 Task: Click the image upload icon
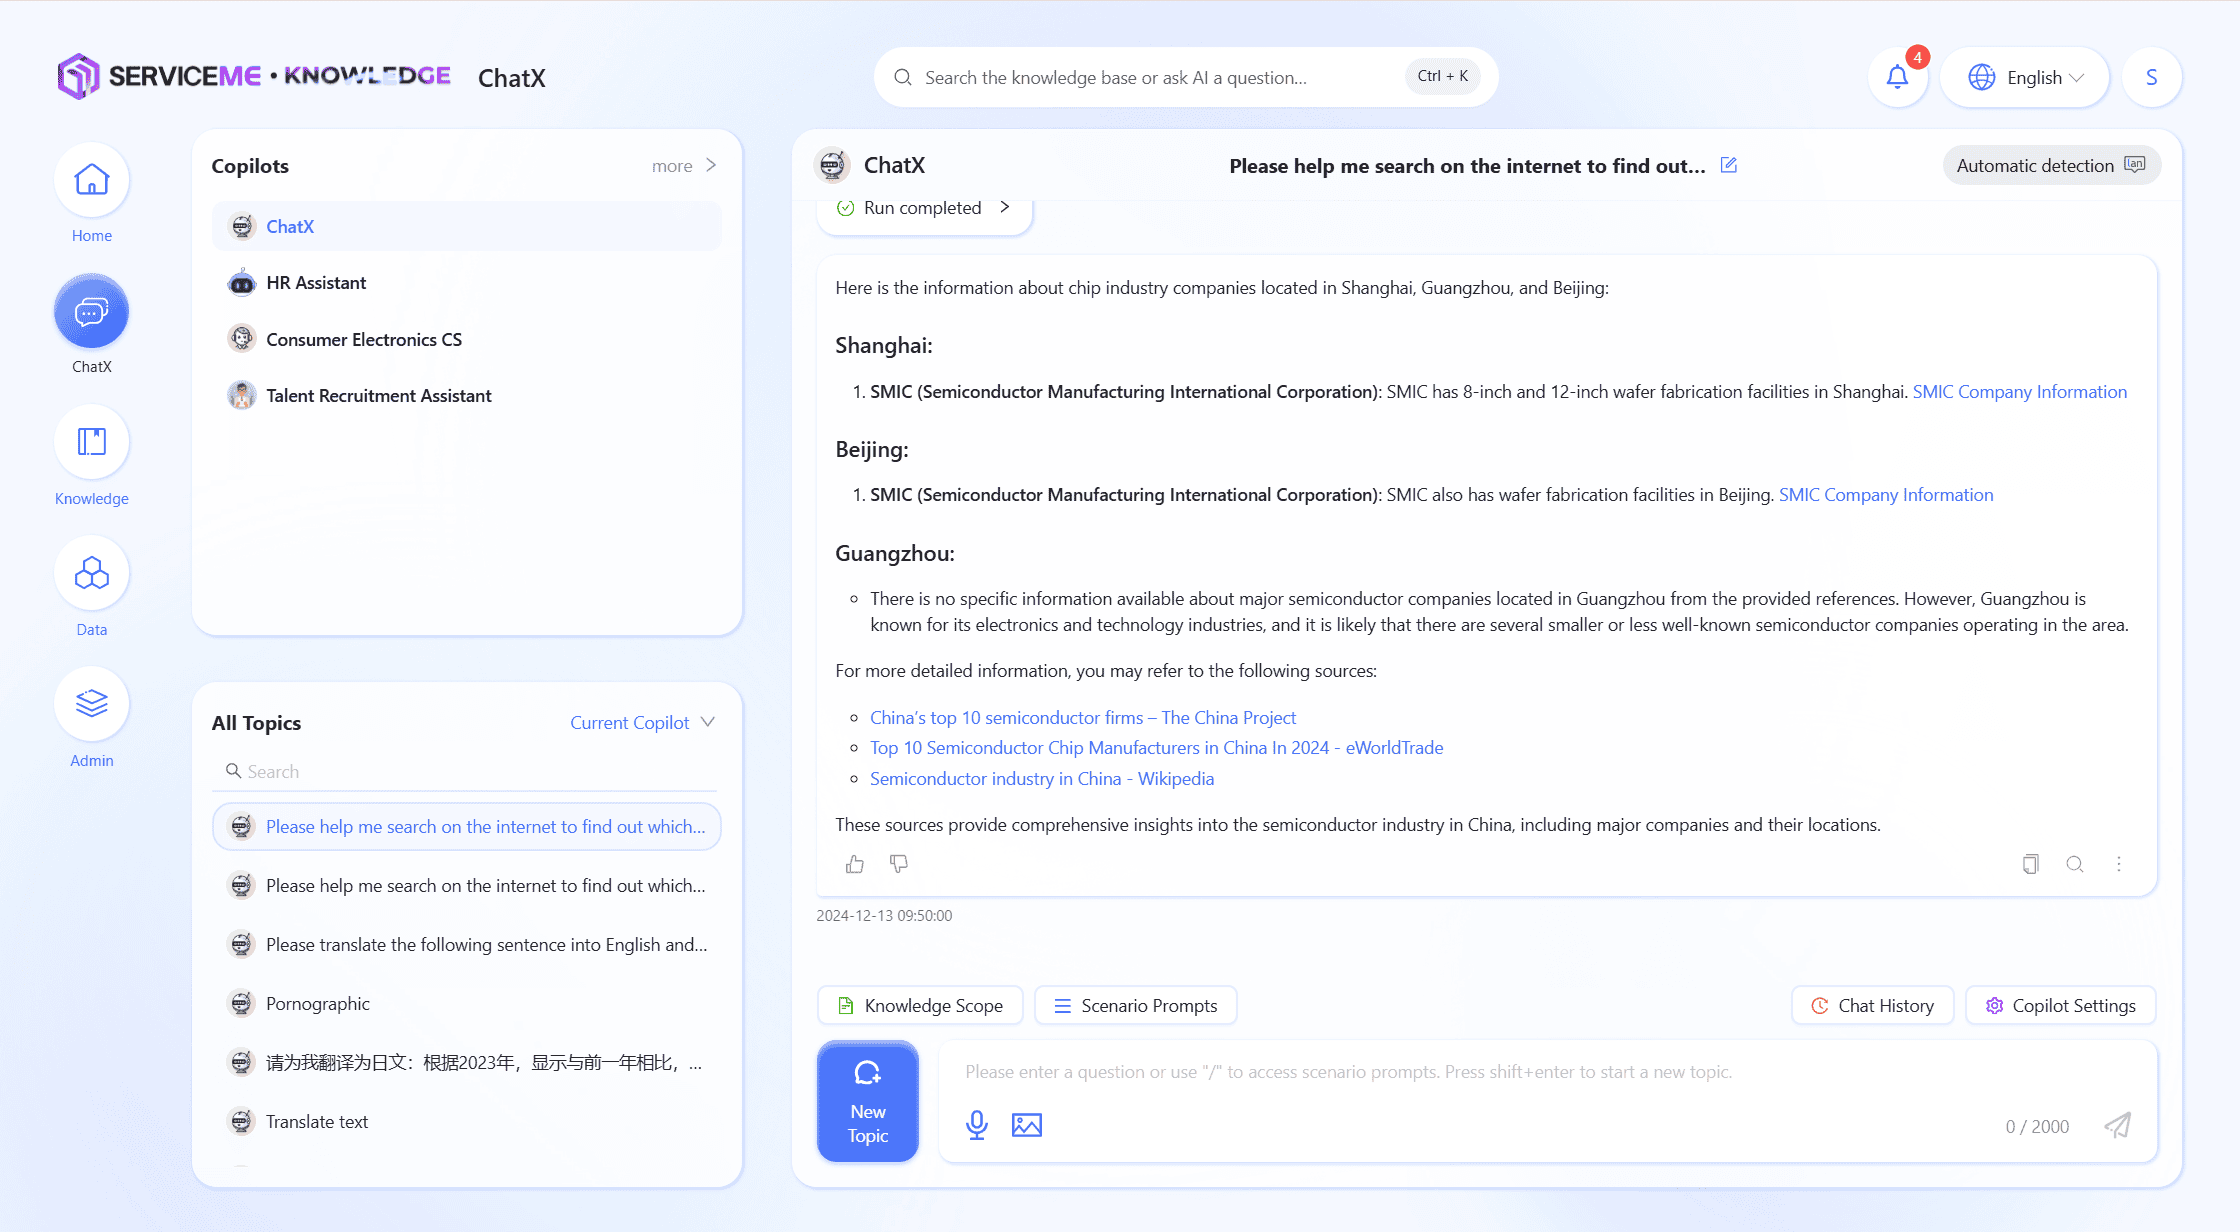coord(1027,1124)
